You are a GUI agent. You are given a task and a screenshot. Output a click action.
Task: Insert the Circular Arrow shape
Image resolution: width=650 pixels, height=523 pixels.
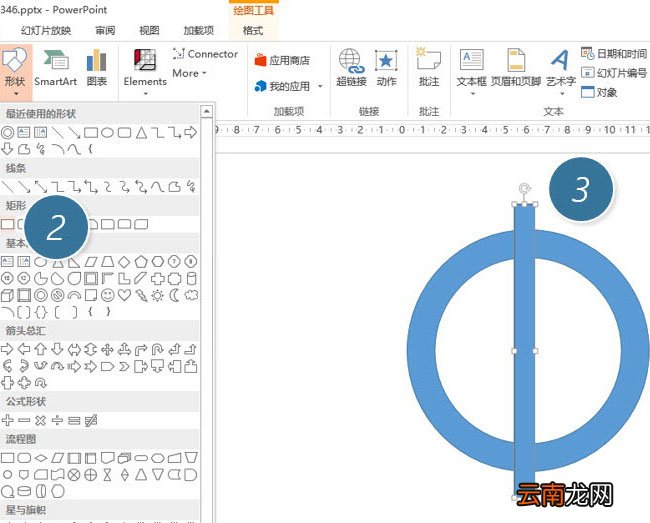pyautogui.click(x=41, y=383)
